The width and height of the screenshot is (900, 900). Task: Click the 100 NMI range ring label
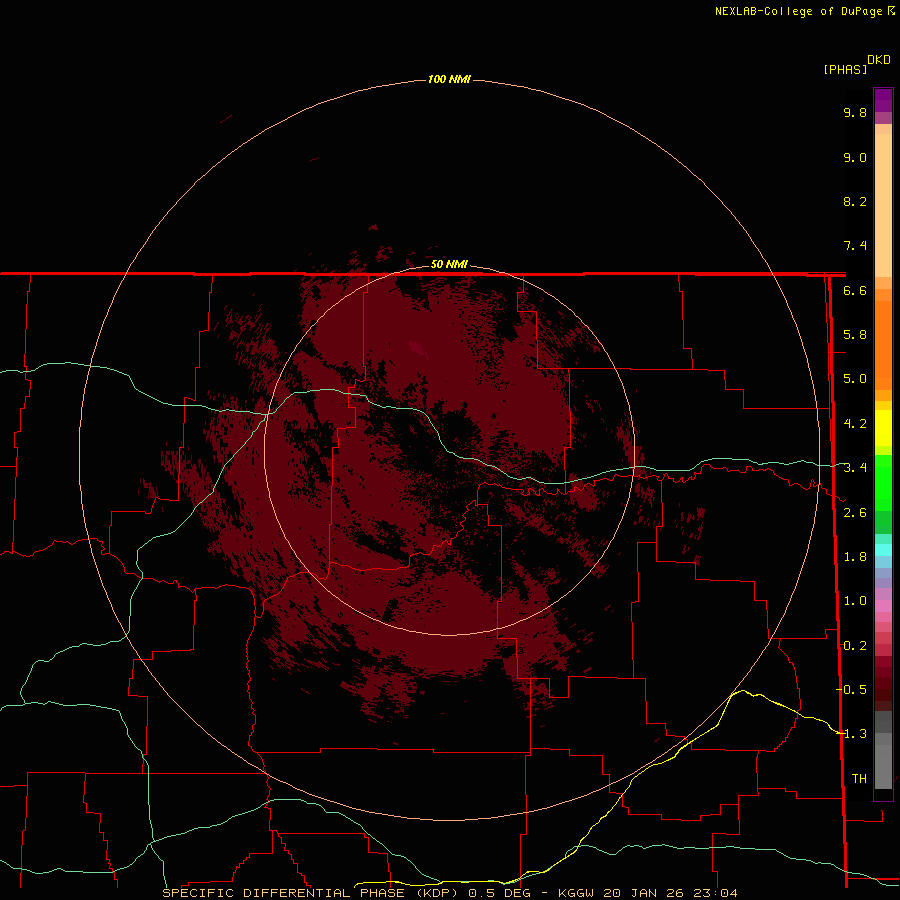(449, 79)
